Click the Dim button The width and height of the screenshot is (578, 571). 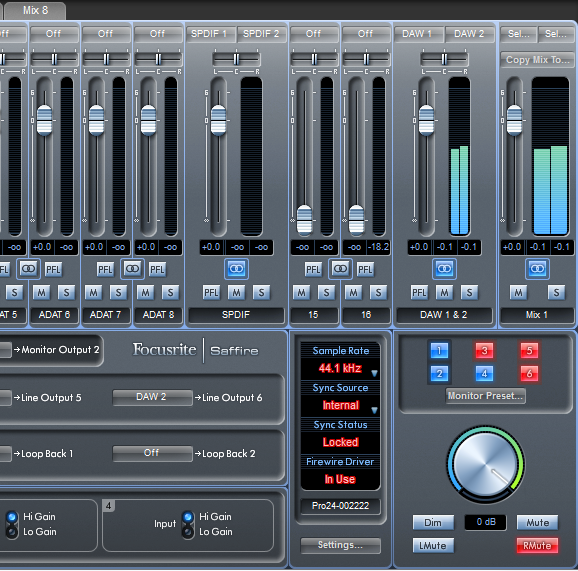click(x=433, y=522)
